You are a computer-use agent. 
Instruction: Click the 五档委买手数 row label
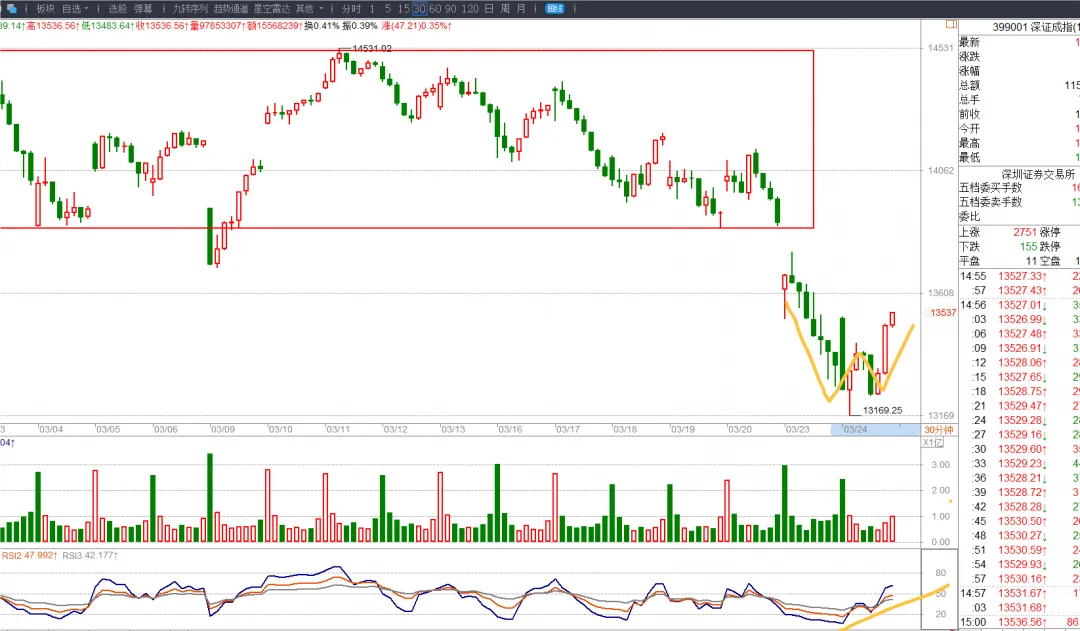coord(990,187)
